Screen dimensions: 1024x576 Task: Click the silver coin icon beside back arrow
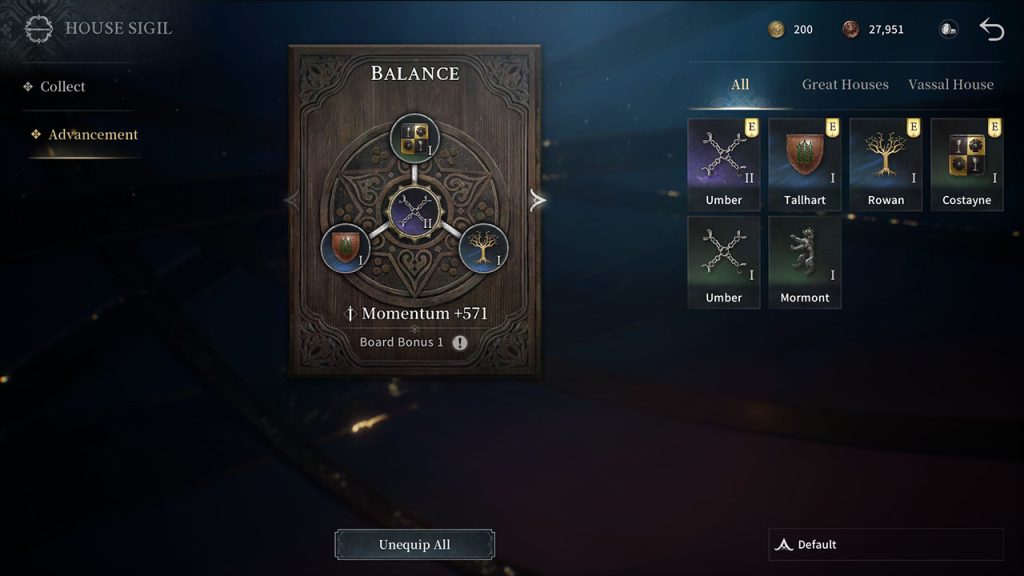point(948,29)
